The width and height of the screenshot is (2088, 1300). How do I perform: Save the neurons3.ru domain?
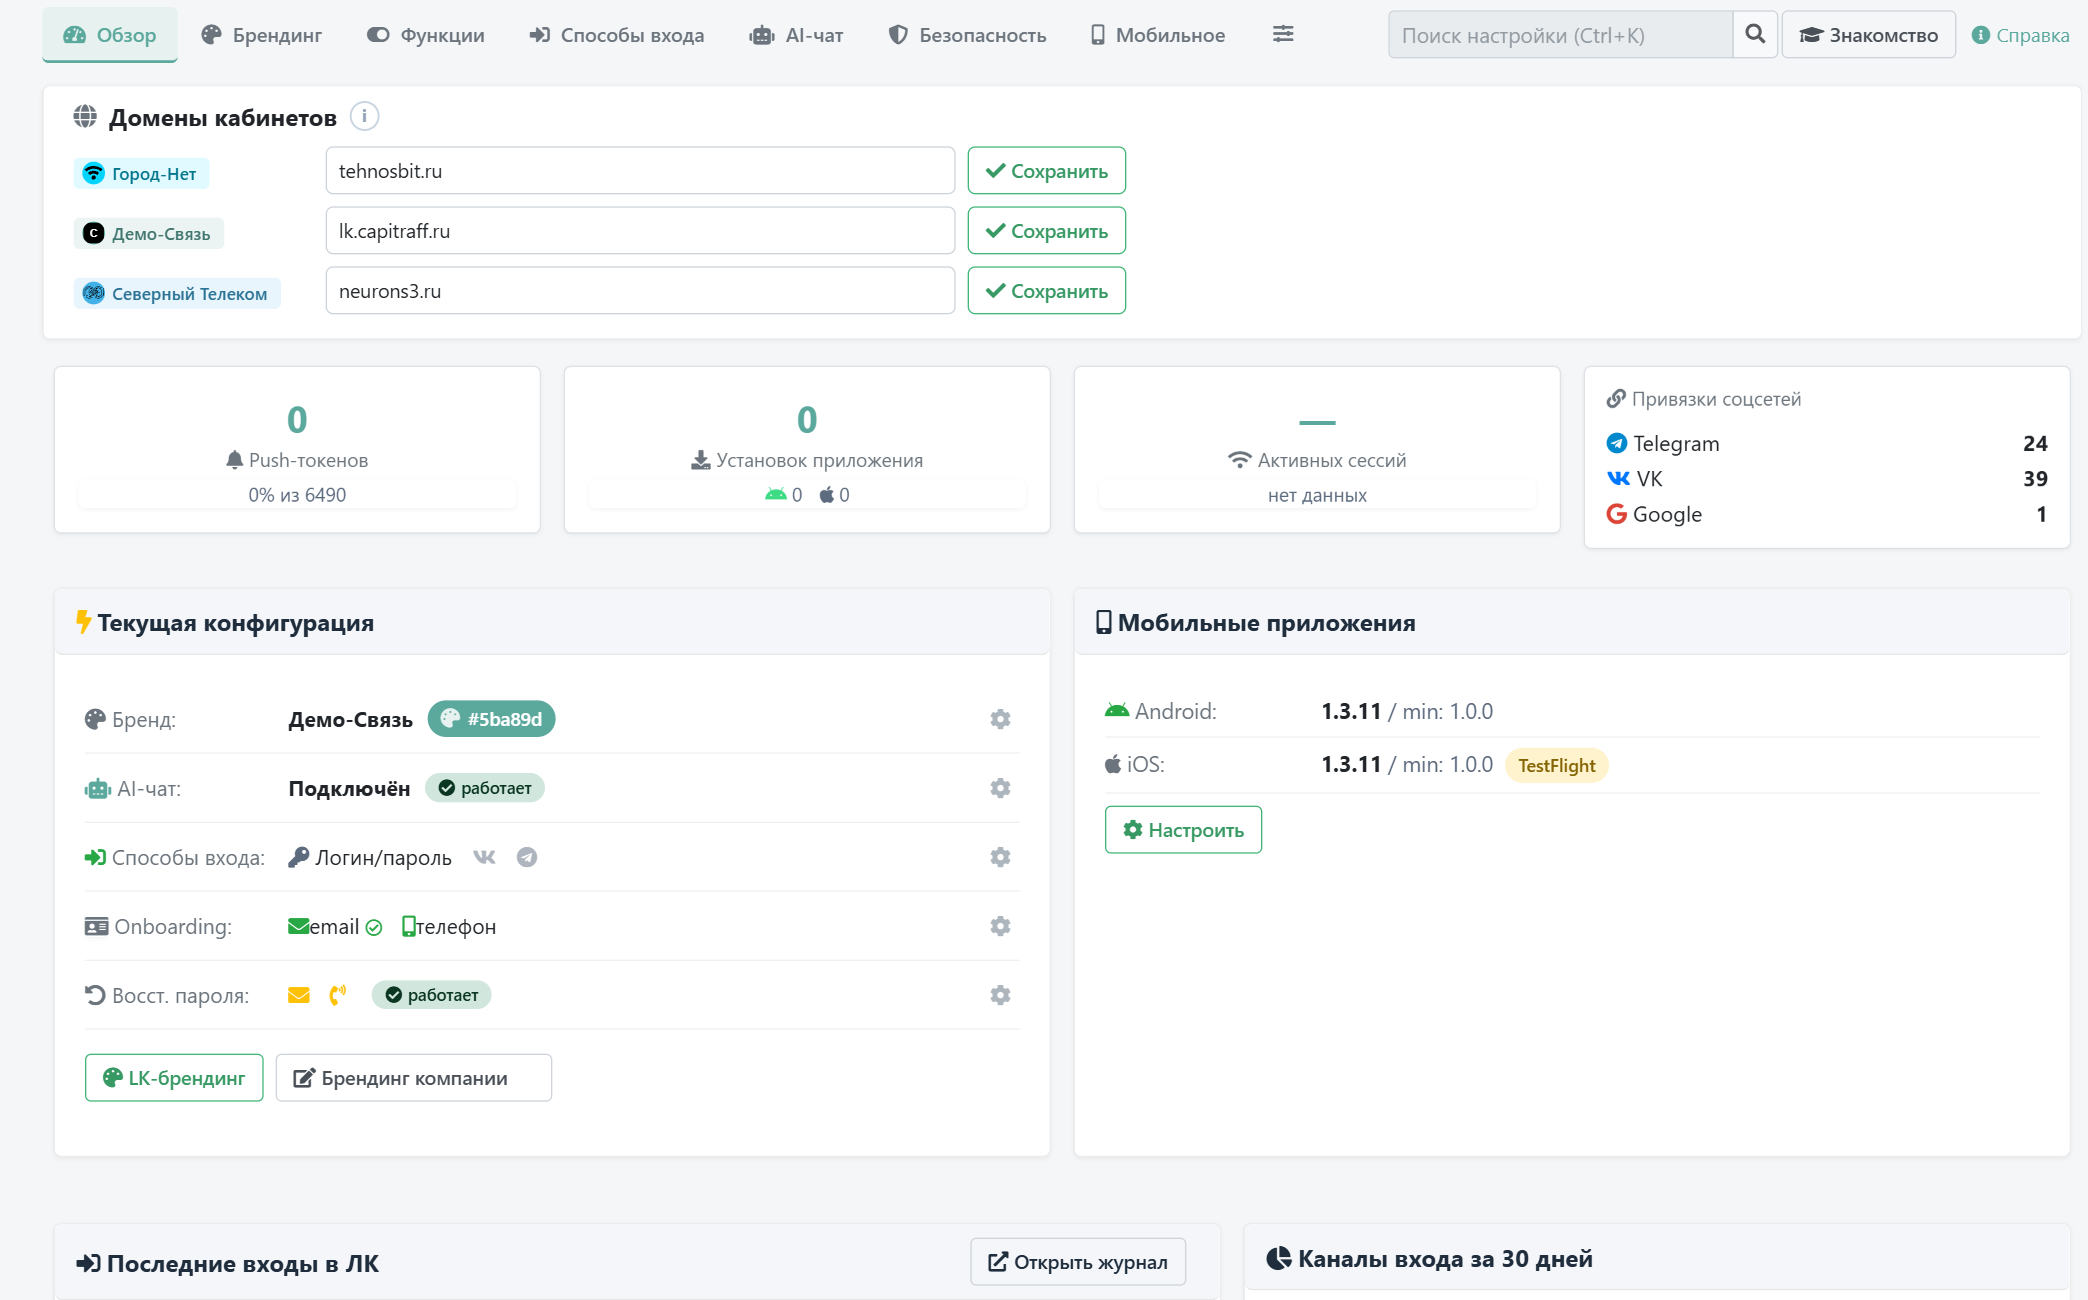point(1047,291)
